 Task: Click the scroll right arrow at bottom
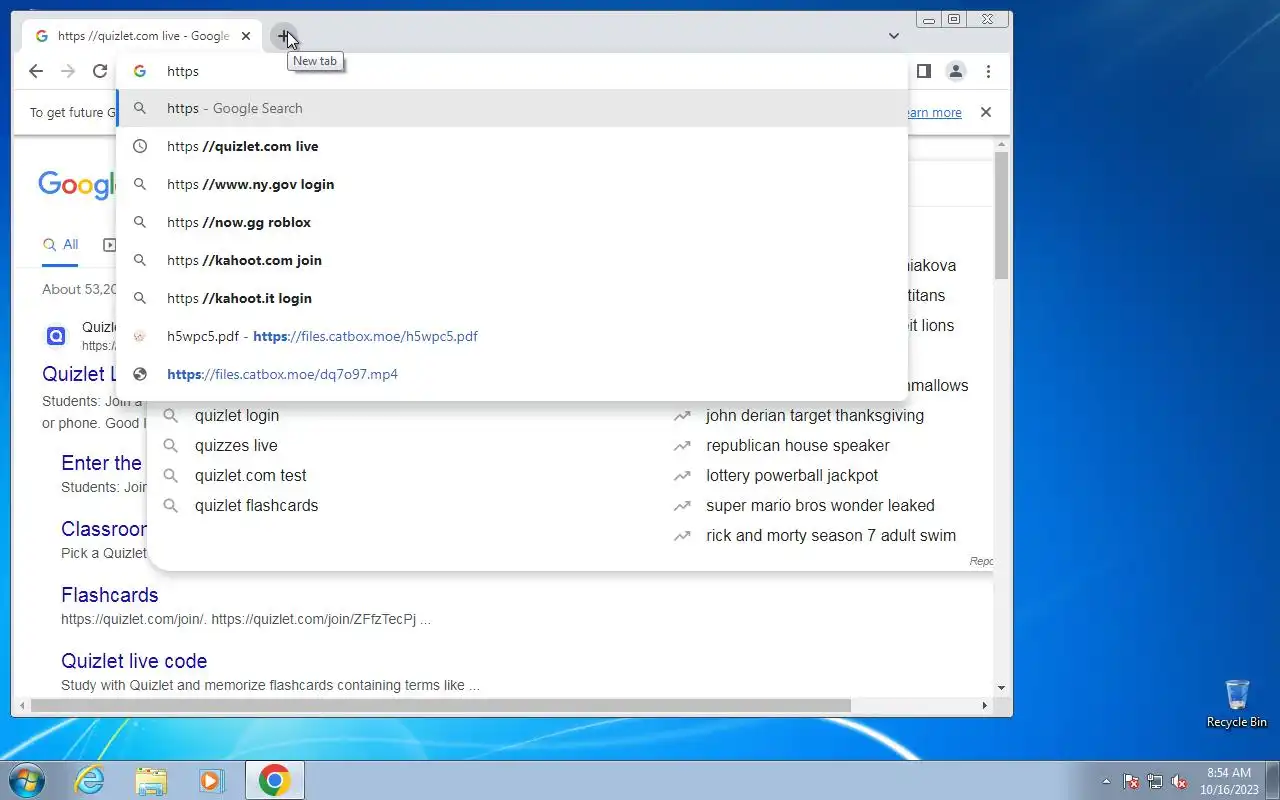[x=985, y=705]
